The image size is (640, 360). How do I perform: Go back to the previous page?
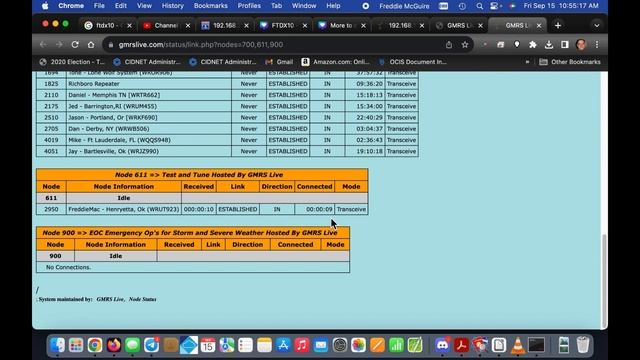[43, 44]
